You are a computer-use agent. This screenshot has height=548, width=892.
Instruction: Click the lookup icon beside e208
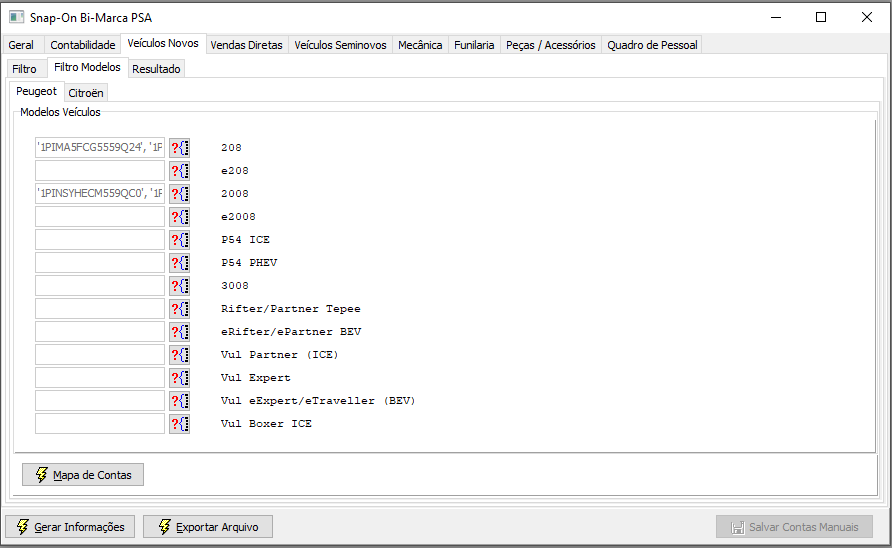179,171
